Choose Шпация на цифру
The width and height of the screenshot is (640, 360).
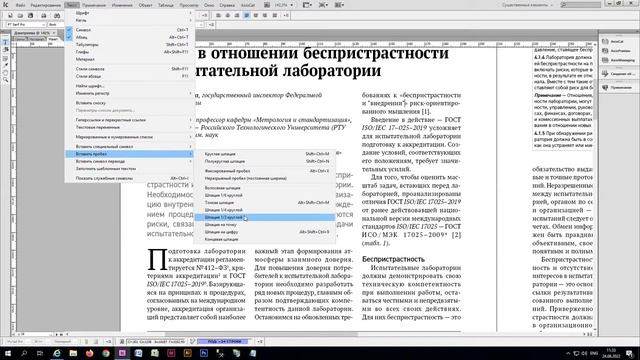(x=264, y=232)
